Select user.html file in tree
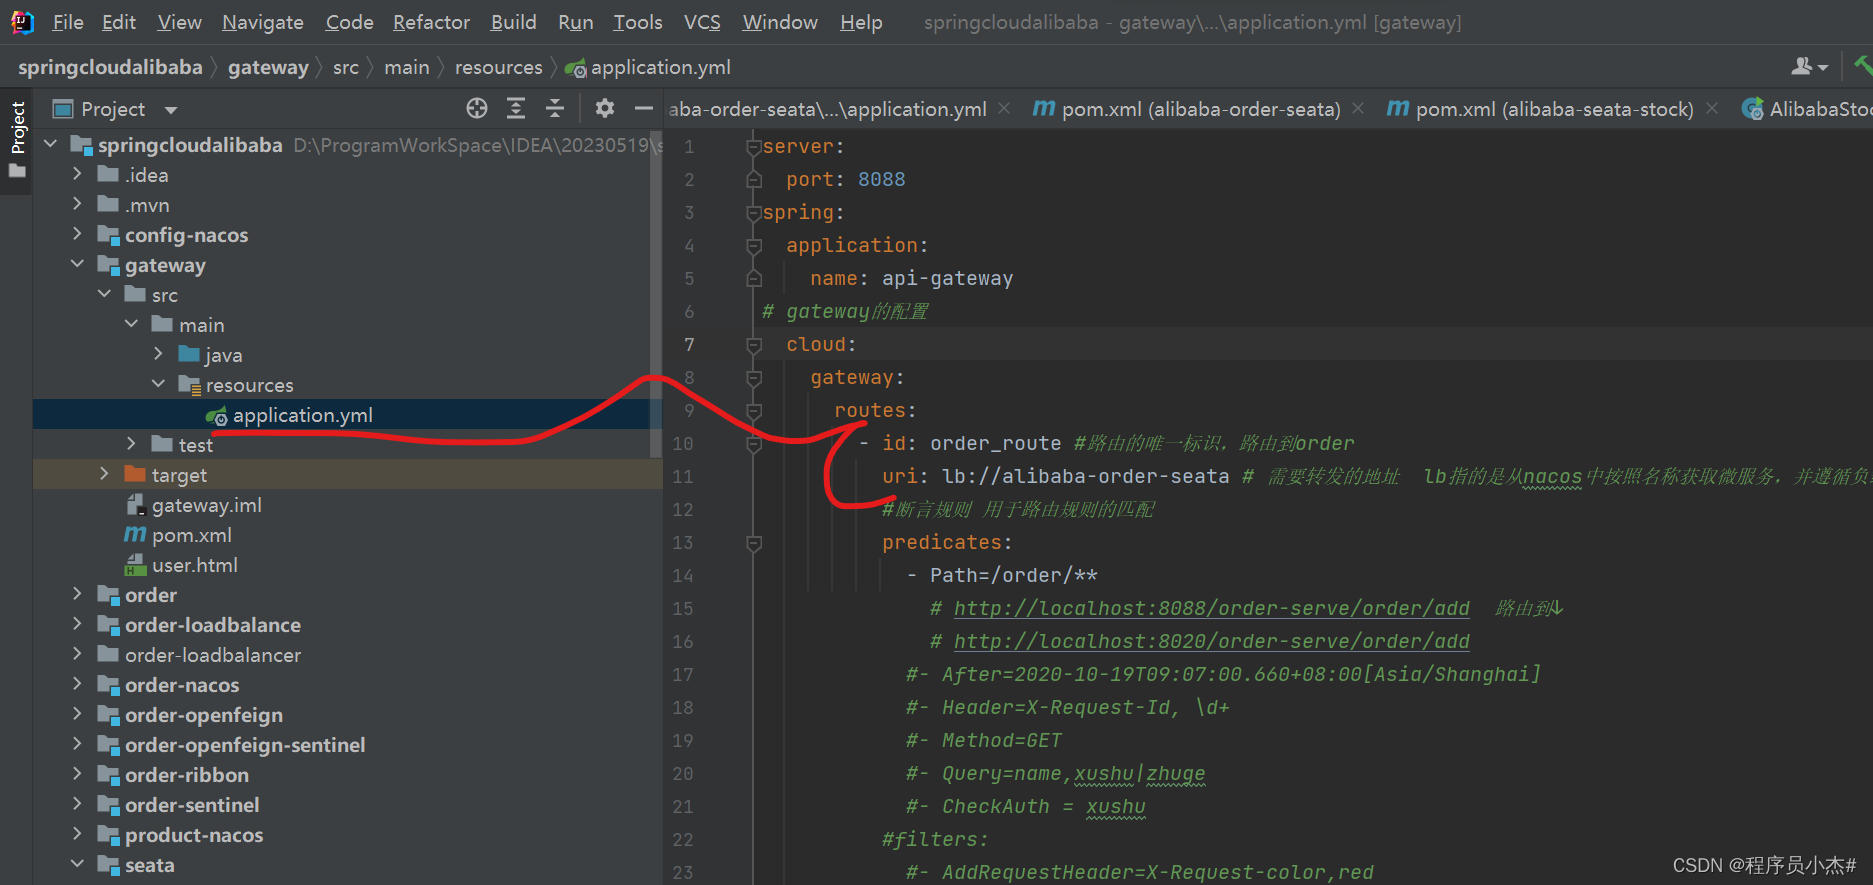This screenshot has width=1873, height=885. click(x=194, y=565)
